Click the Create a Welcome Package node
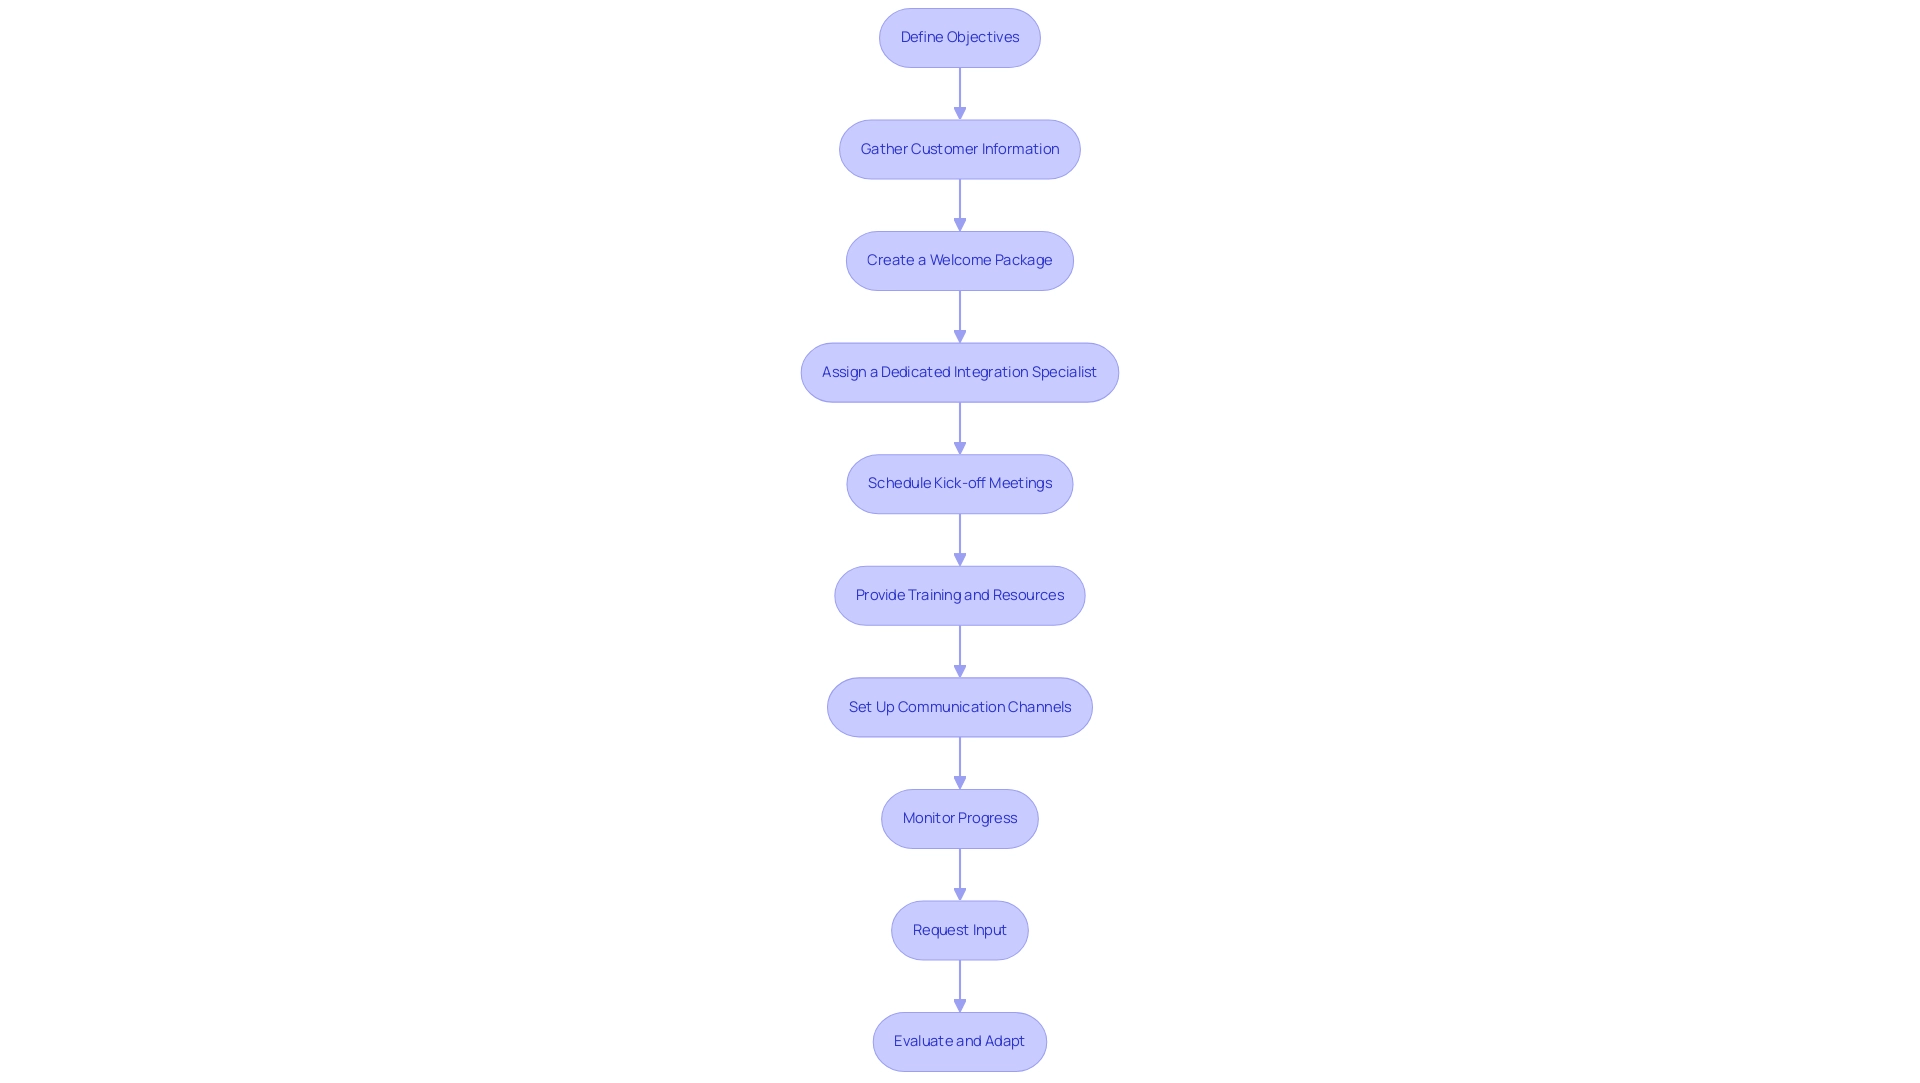Viewport: 1920px width, 1083px height. tap(960, 260)
